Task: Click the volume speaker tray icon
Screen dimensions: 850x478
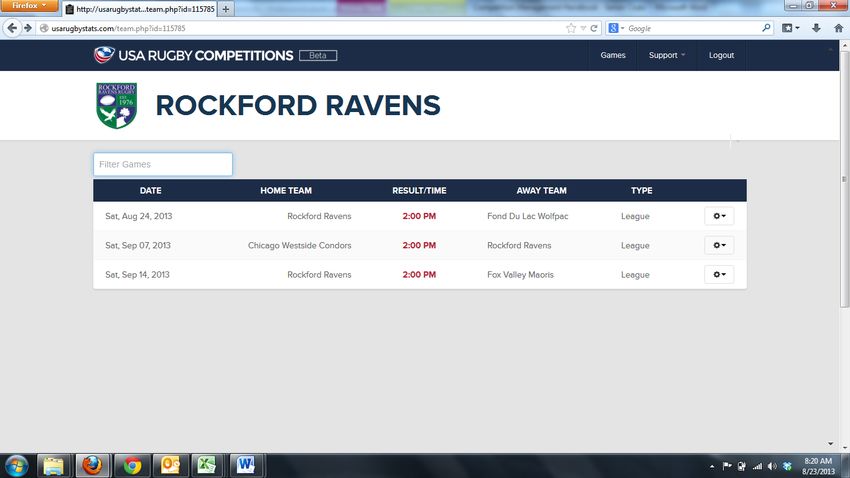Action: (772, 466)
